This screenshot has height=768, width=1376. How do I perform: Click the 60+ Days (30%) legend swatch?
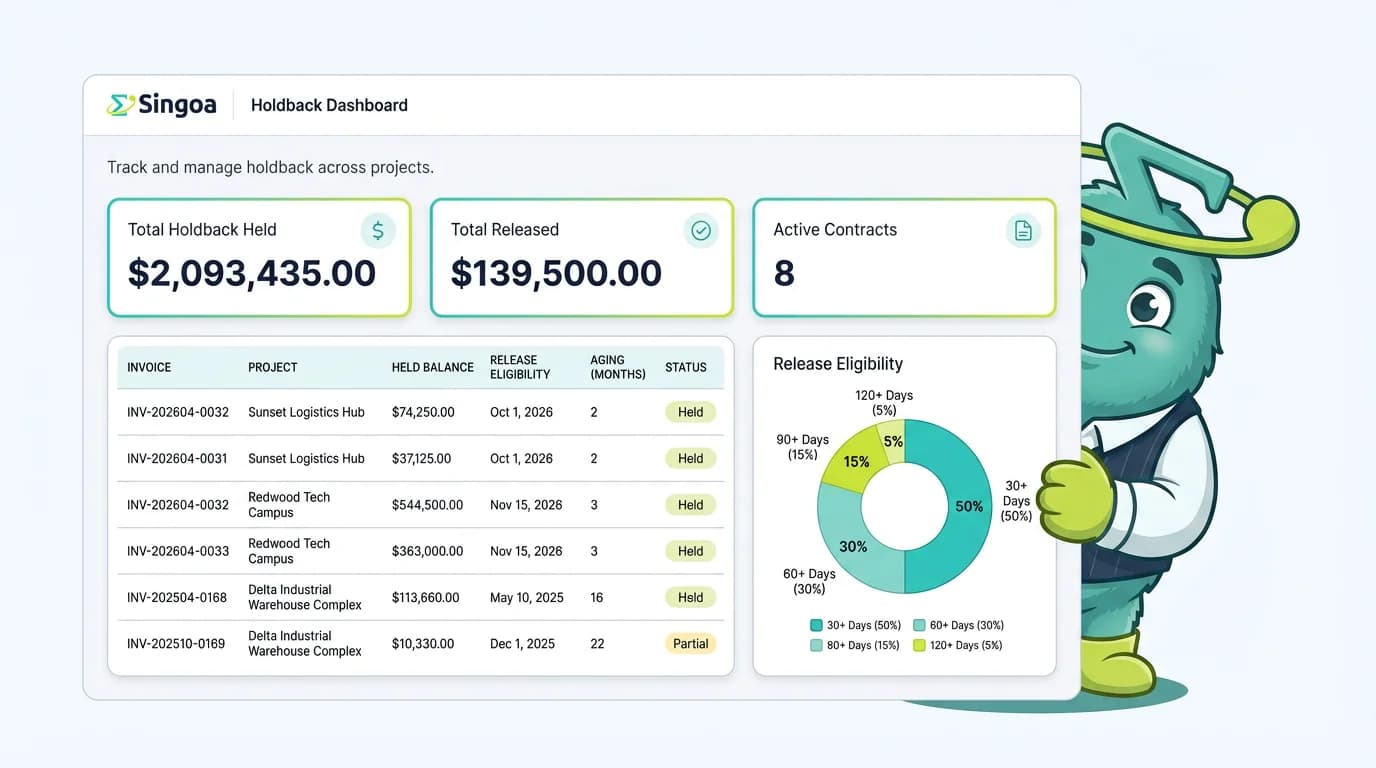click(919, 625)
